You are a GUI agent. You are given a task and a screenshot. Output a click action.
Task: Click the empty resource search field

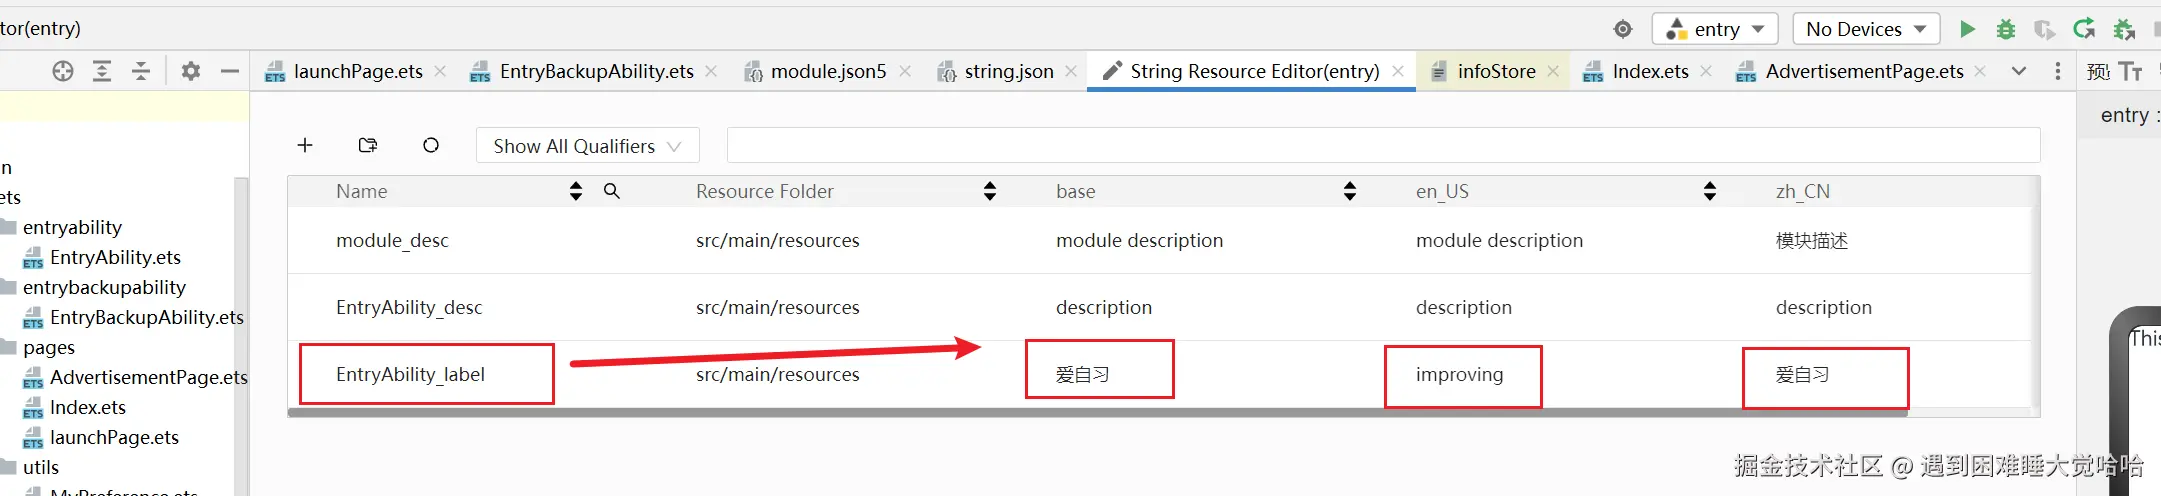tap(1382, 146)
